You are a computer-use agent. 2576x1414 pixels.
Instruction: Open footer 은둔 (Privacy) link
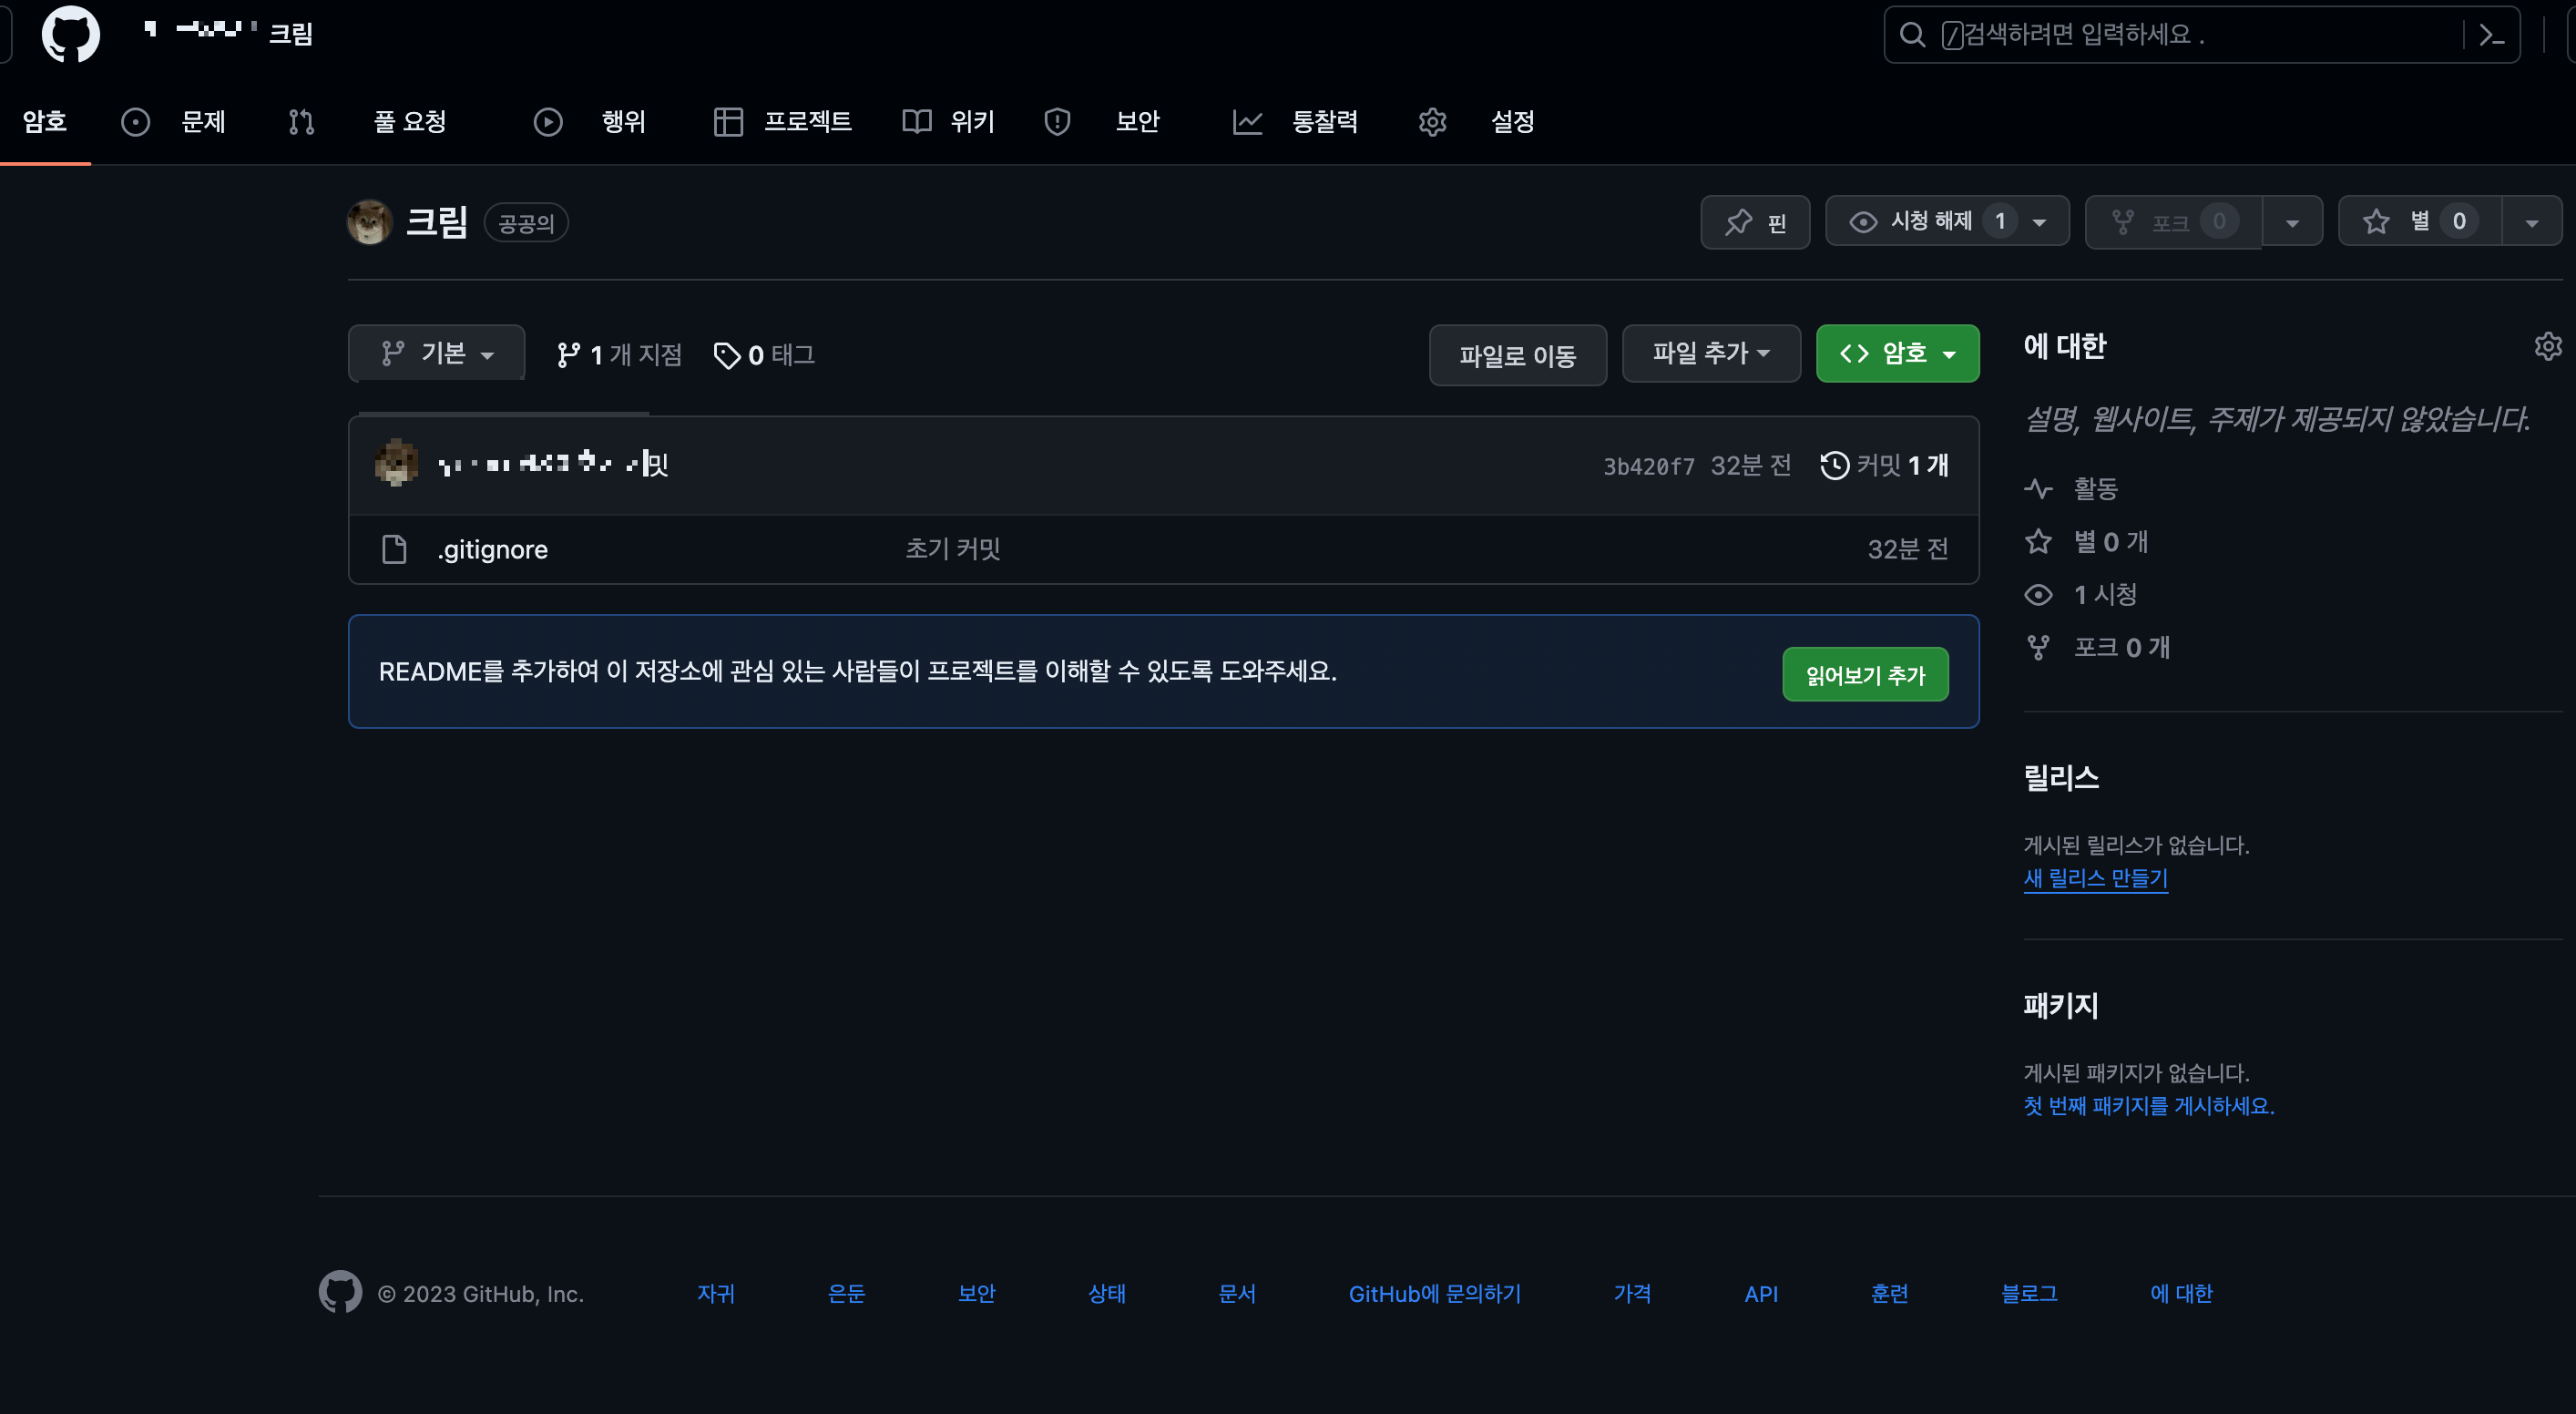(846, 1293)
